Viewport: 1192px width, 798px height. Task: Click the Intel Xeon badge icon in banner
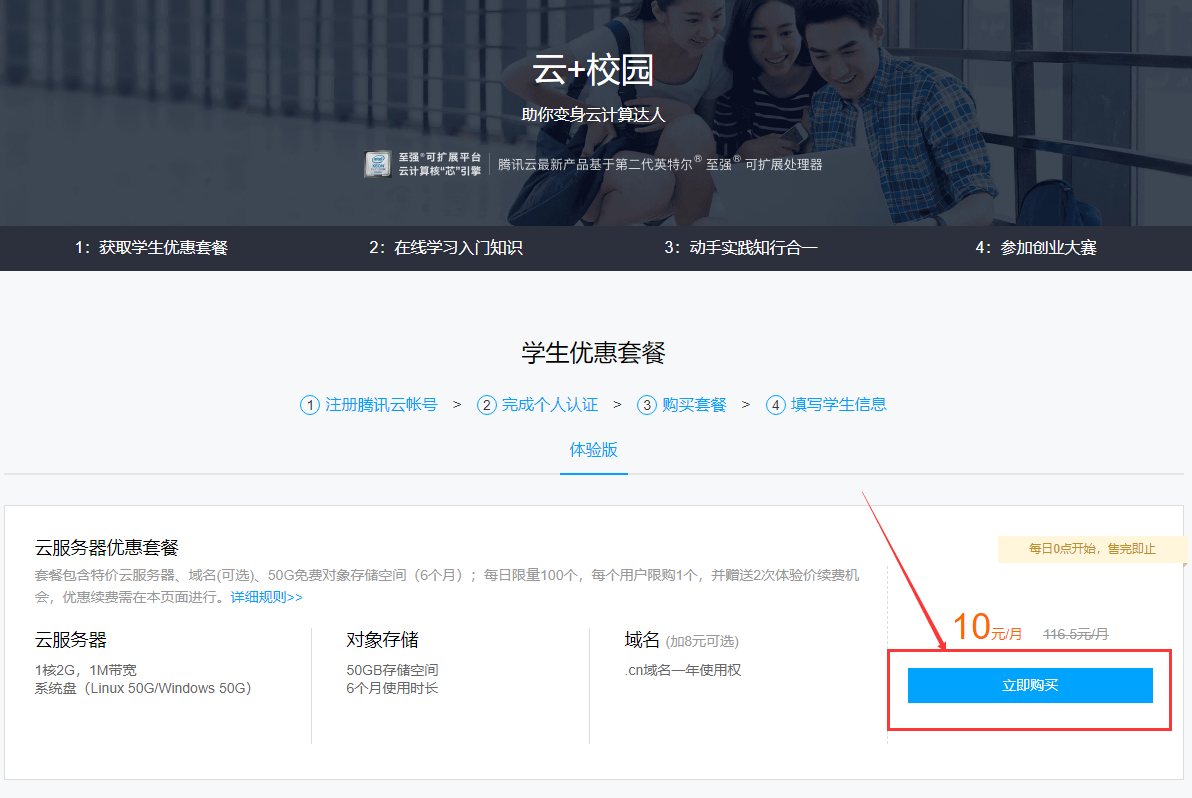[x=378, y=163]
